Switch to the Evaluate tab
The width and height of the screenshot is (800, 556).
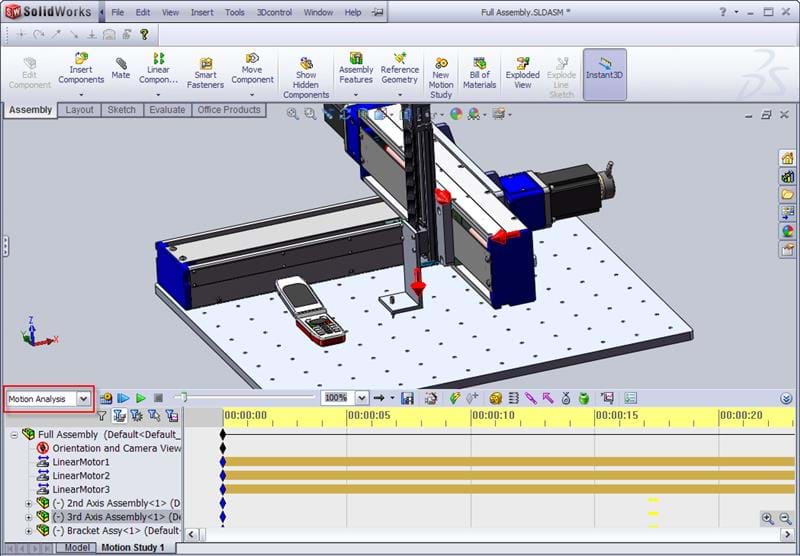click(x=167, y=110)
